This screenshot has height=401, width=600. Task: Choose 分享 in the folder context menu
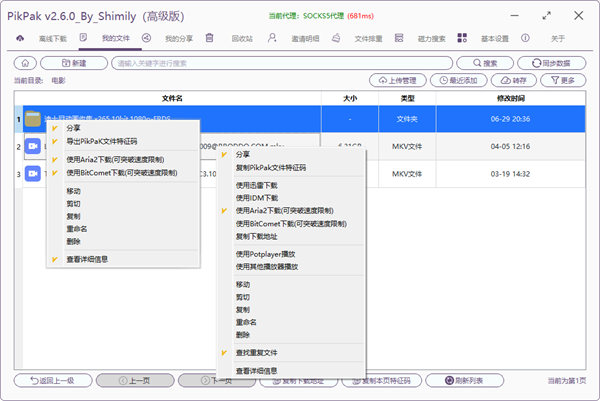(123, 128)
